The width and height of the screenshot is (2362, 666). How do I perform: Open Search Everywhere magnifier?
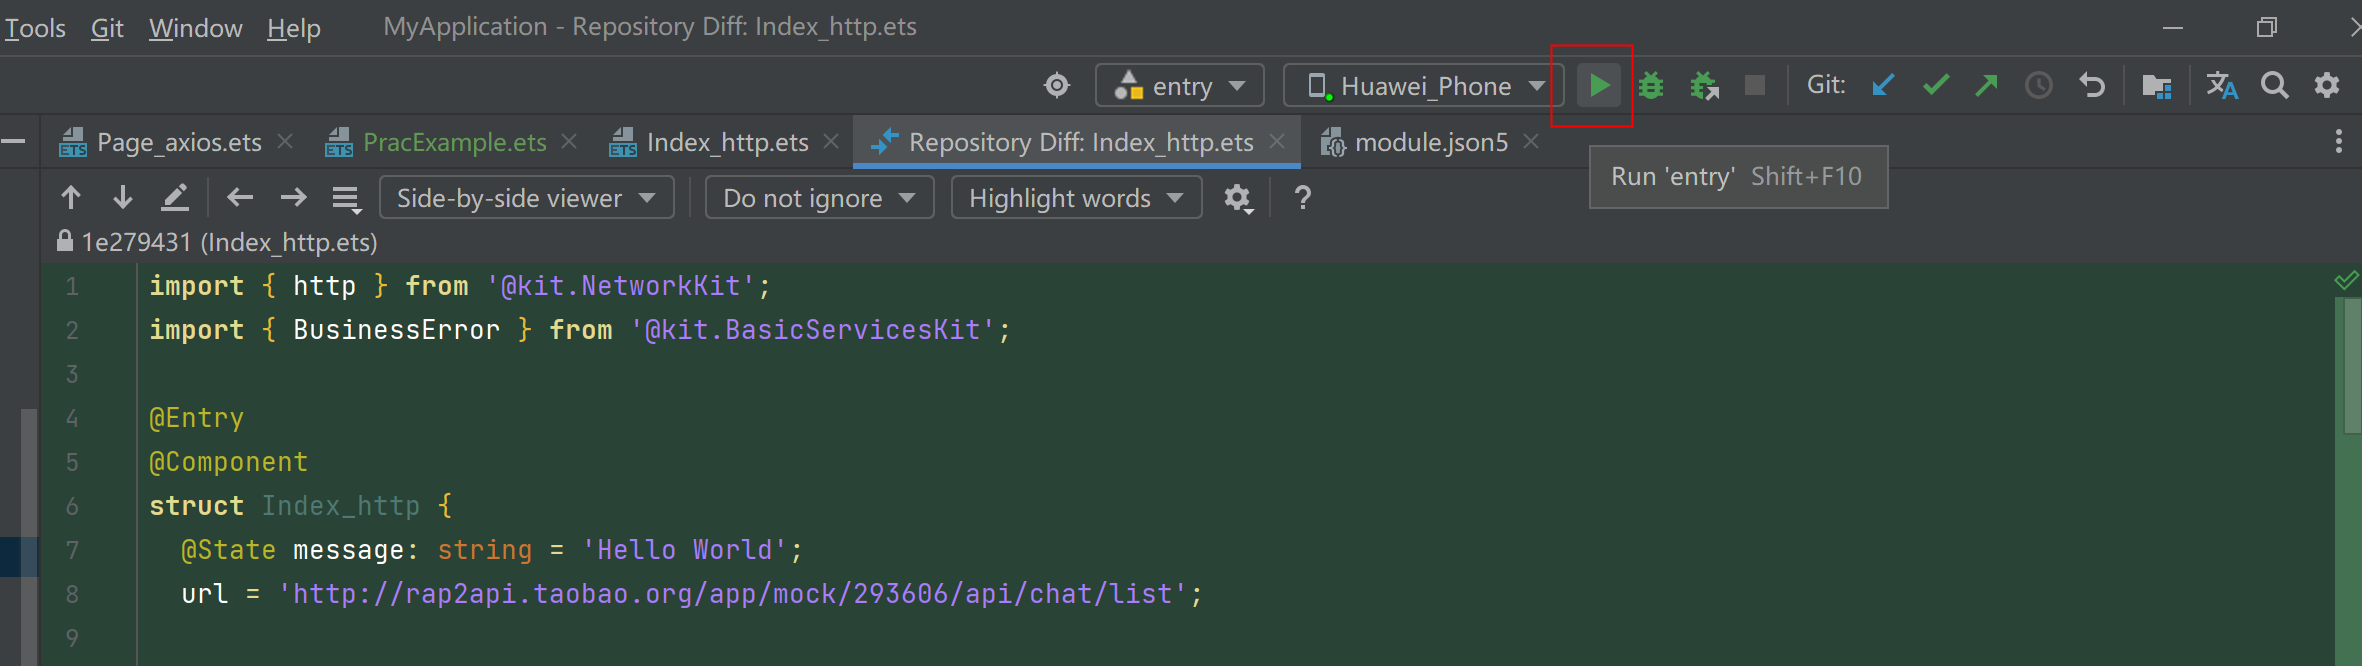tap(2275, 85)
